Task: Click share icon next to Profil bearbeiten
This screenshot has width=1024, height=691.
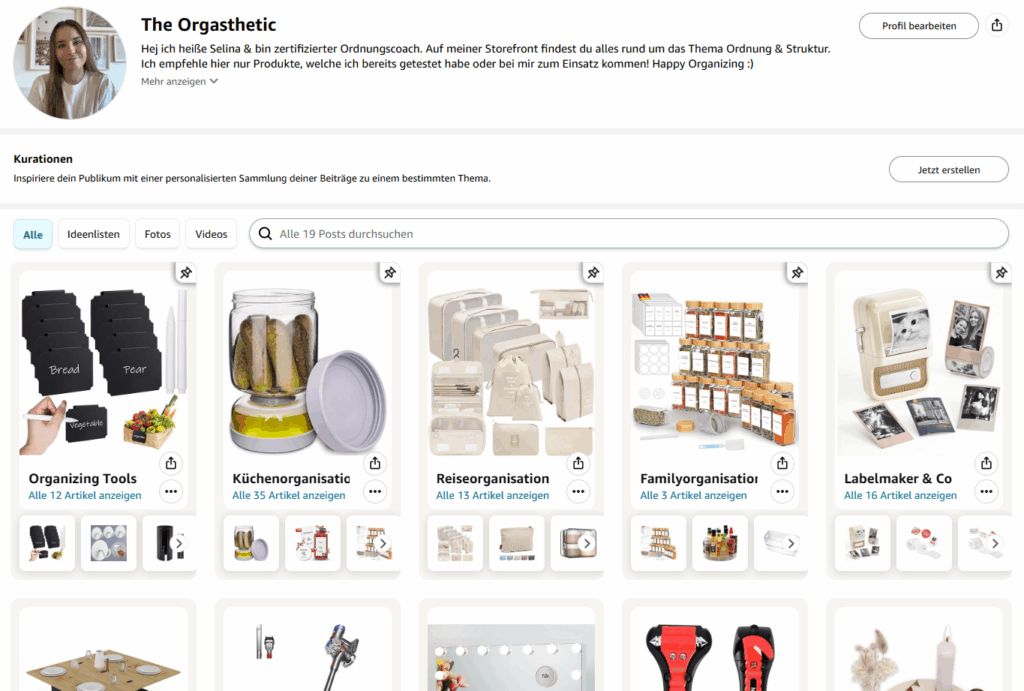Action: coord(996,26)
